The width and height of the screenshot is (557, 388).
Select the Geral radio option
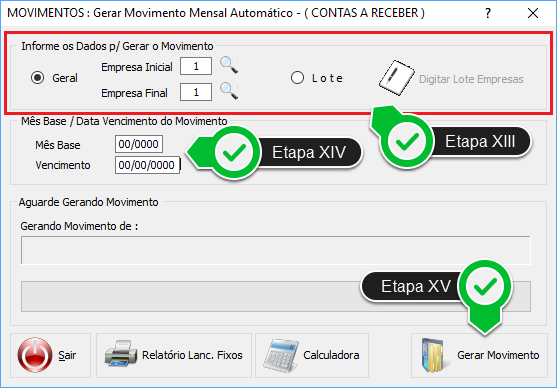(x=38, y=78)
